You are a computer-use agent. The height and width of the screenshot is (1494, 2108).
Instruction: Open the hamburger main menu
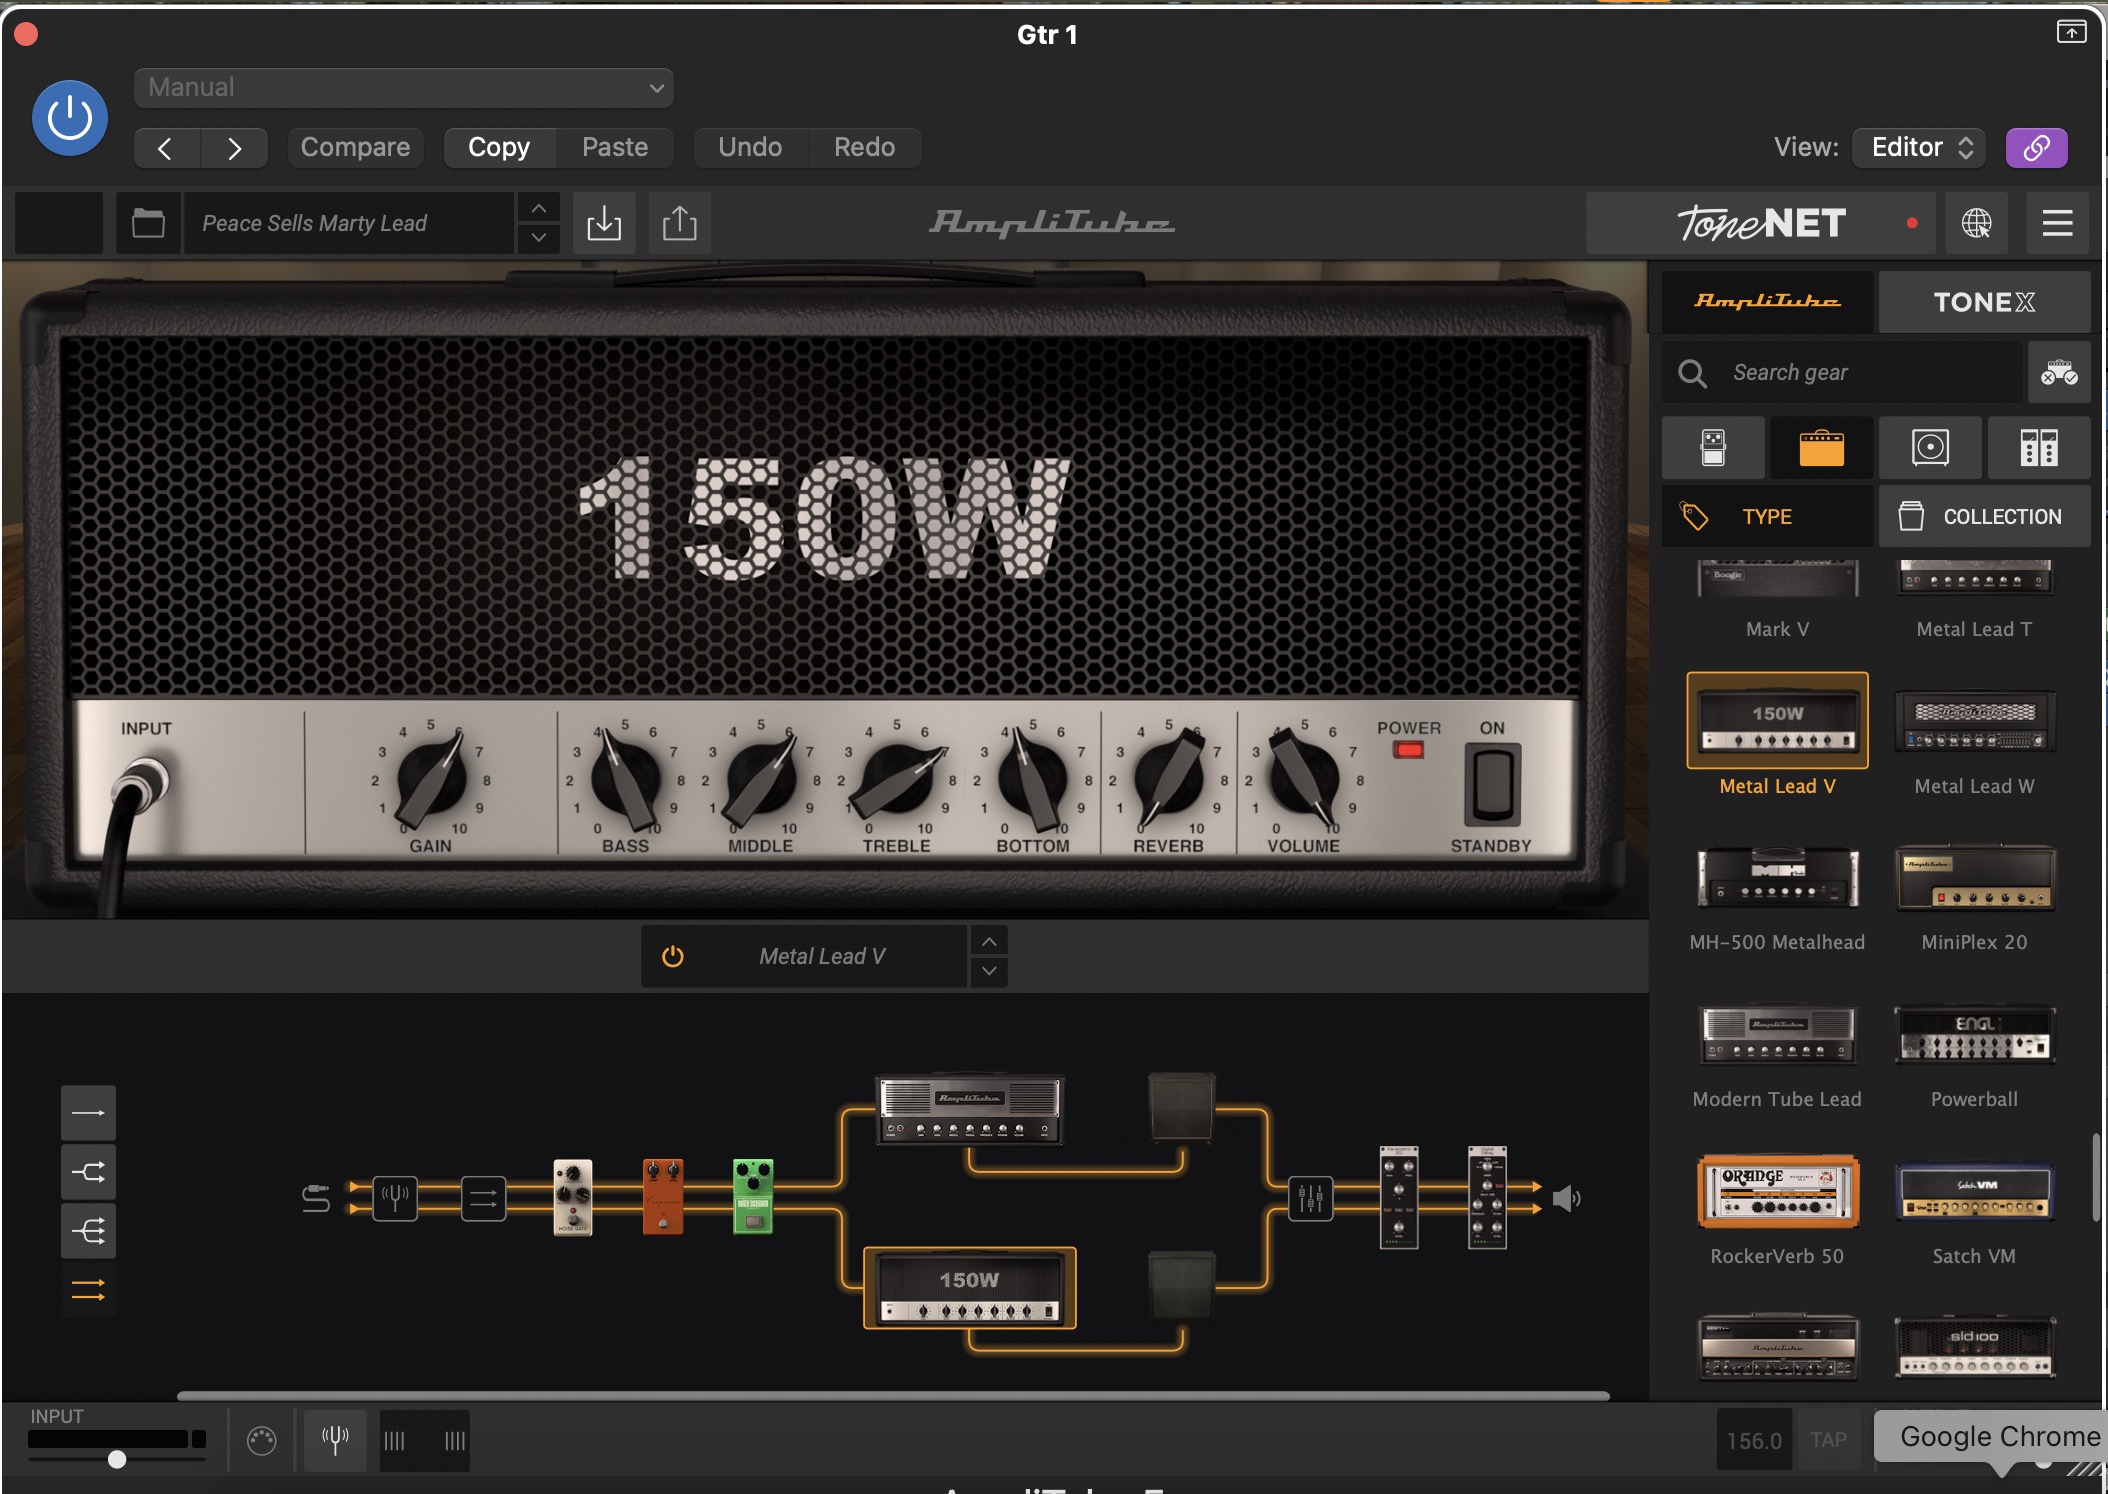click(x=2057, y=223)
